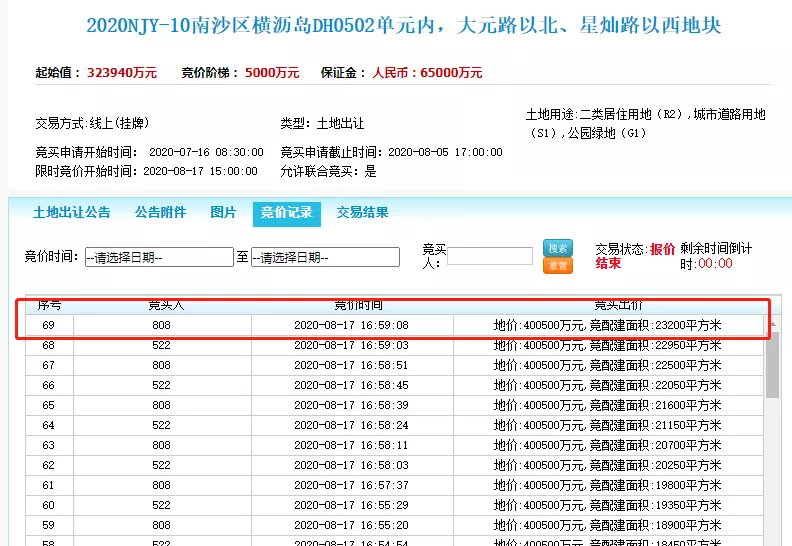Click the 2020NJY-10 land parcel title

point(403,25)
